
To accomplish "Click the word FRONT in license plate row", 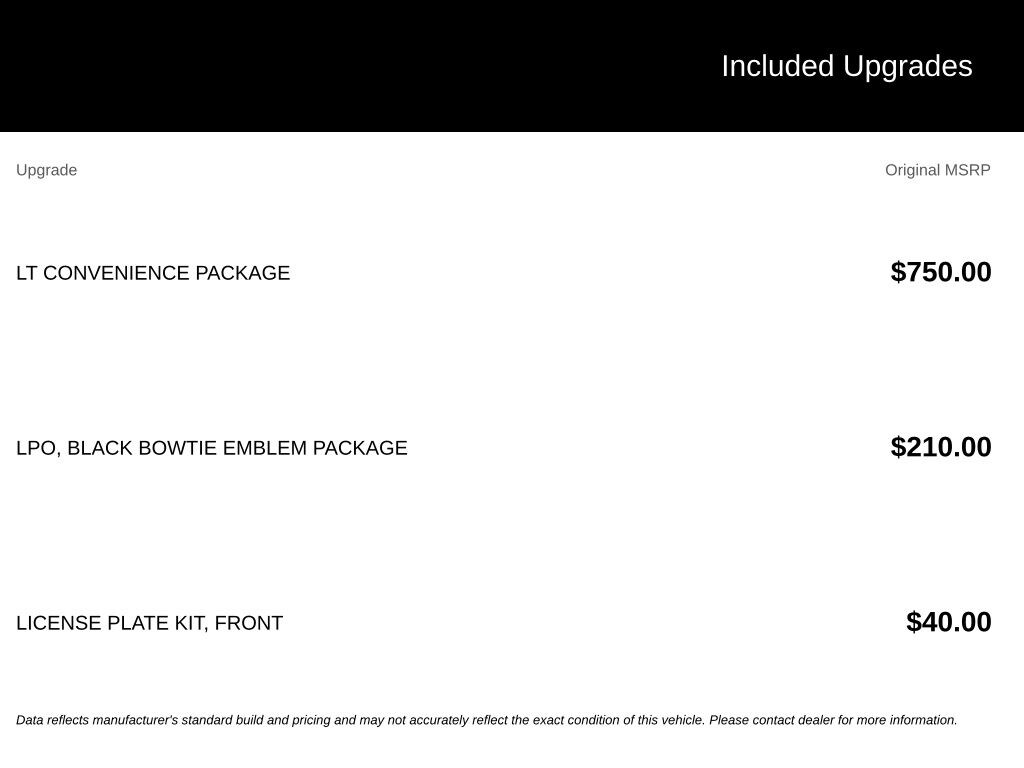I will 249,623.
